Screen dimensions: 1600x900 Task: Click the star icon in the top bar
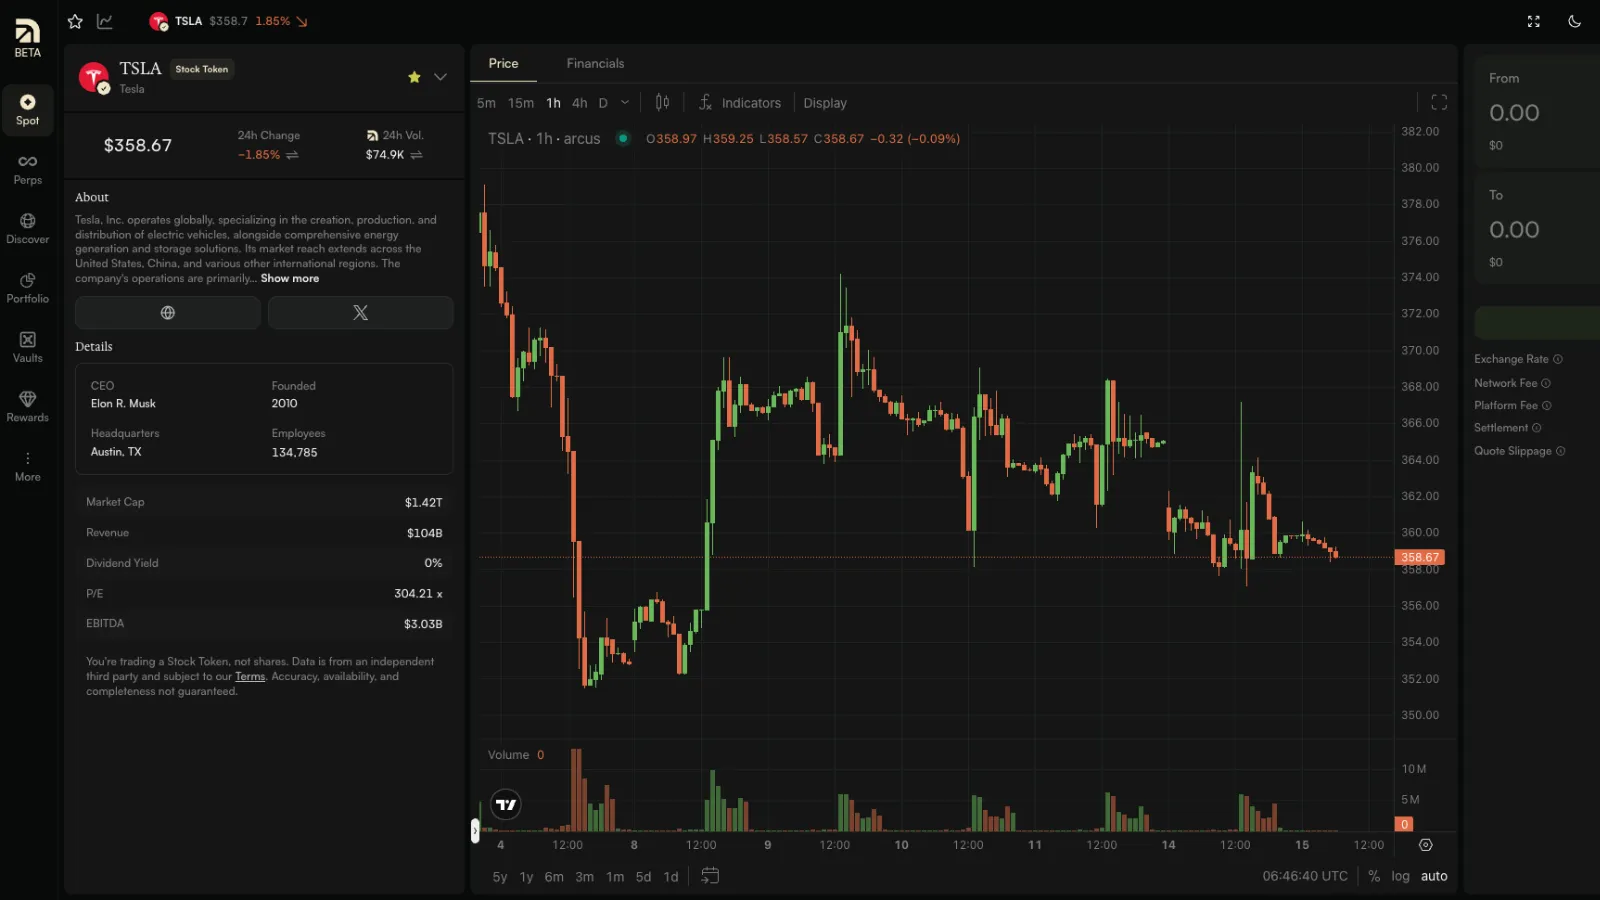[75, 21]
